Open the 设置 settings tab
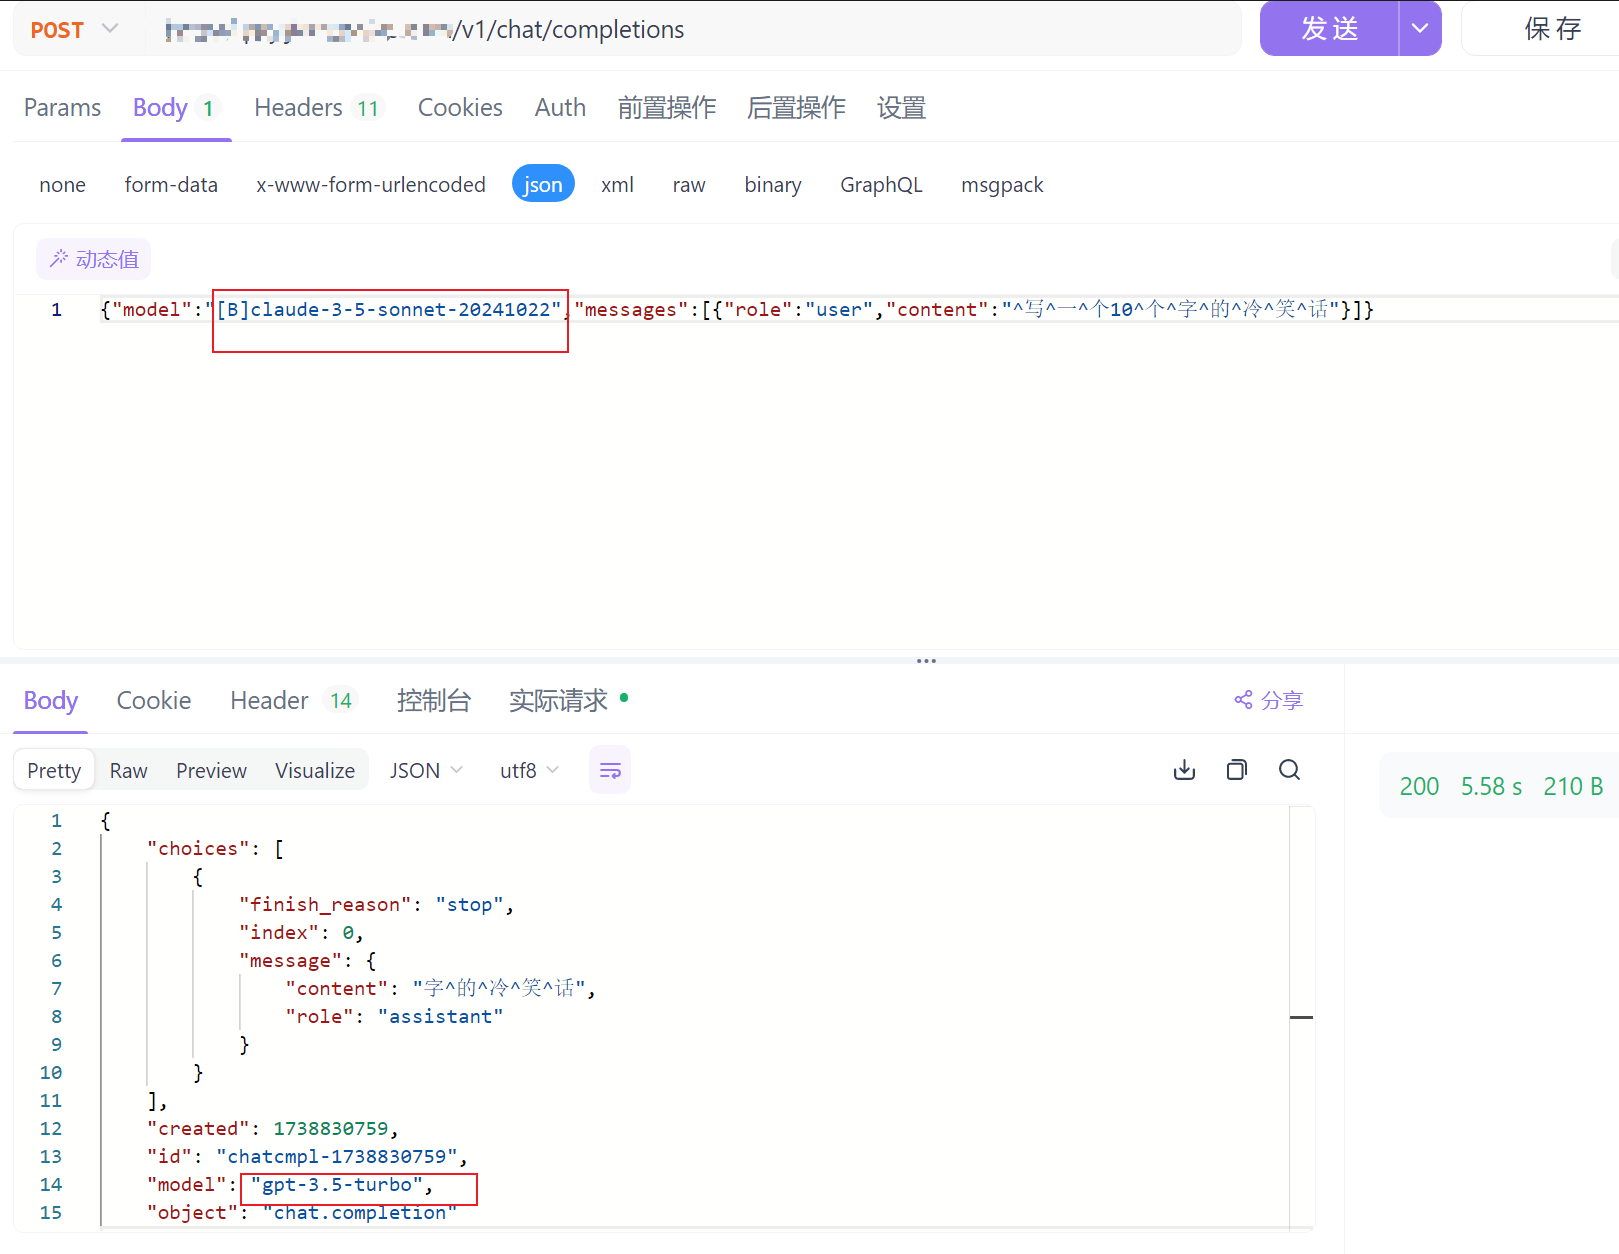Image resolution: width=1619 pixels, height=1254 pixels. click(901, 107)
